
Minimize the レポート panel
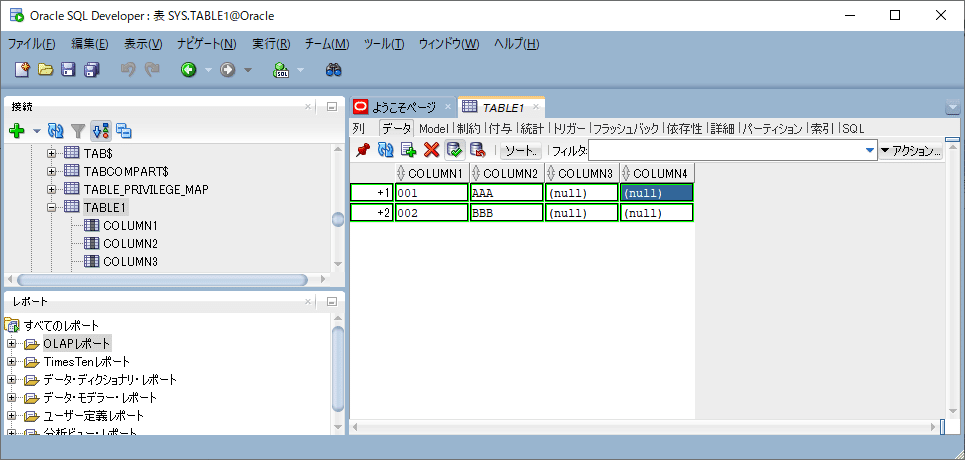[x=332, y=301]
